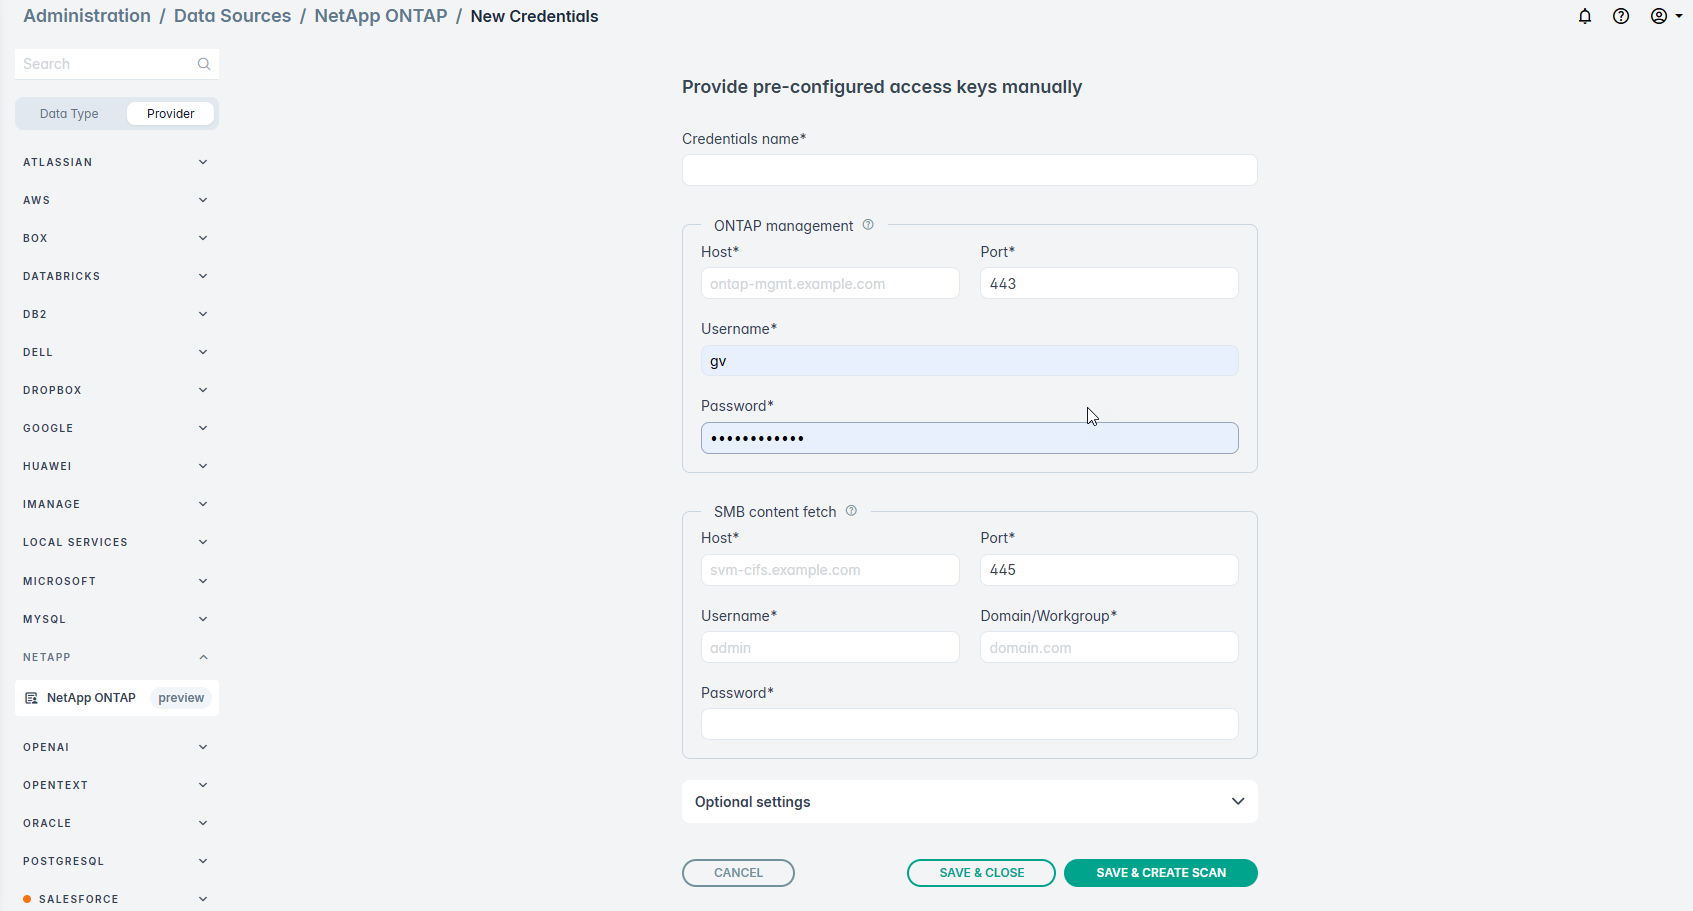Focus the ONTAP management Host field

830,283
